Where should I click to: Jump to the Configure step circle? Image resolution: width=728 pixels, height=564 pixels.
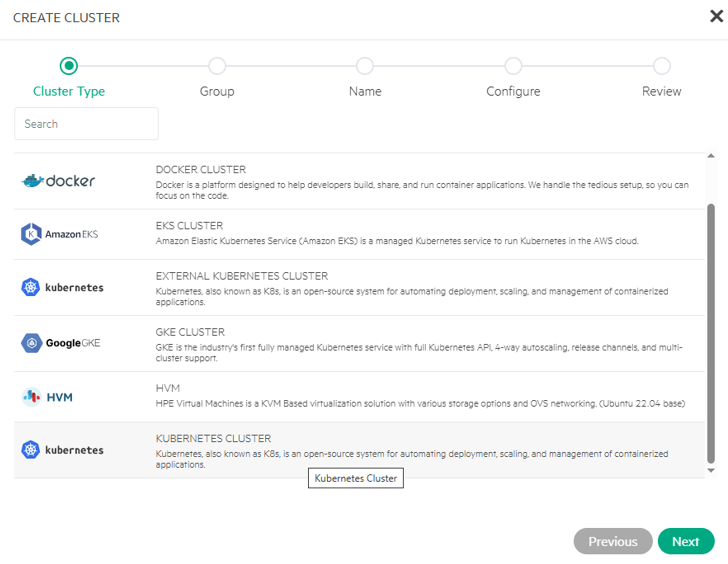[x=513, y=66]
